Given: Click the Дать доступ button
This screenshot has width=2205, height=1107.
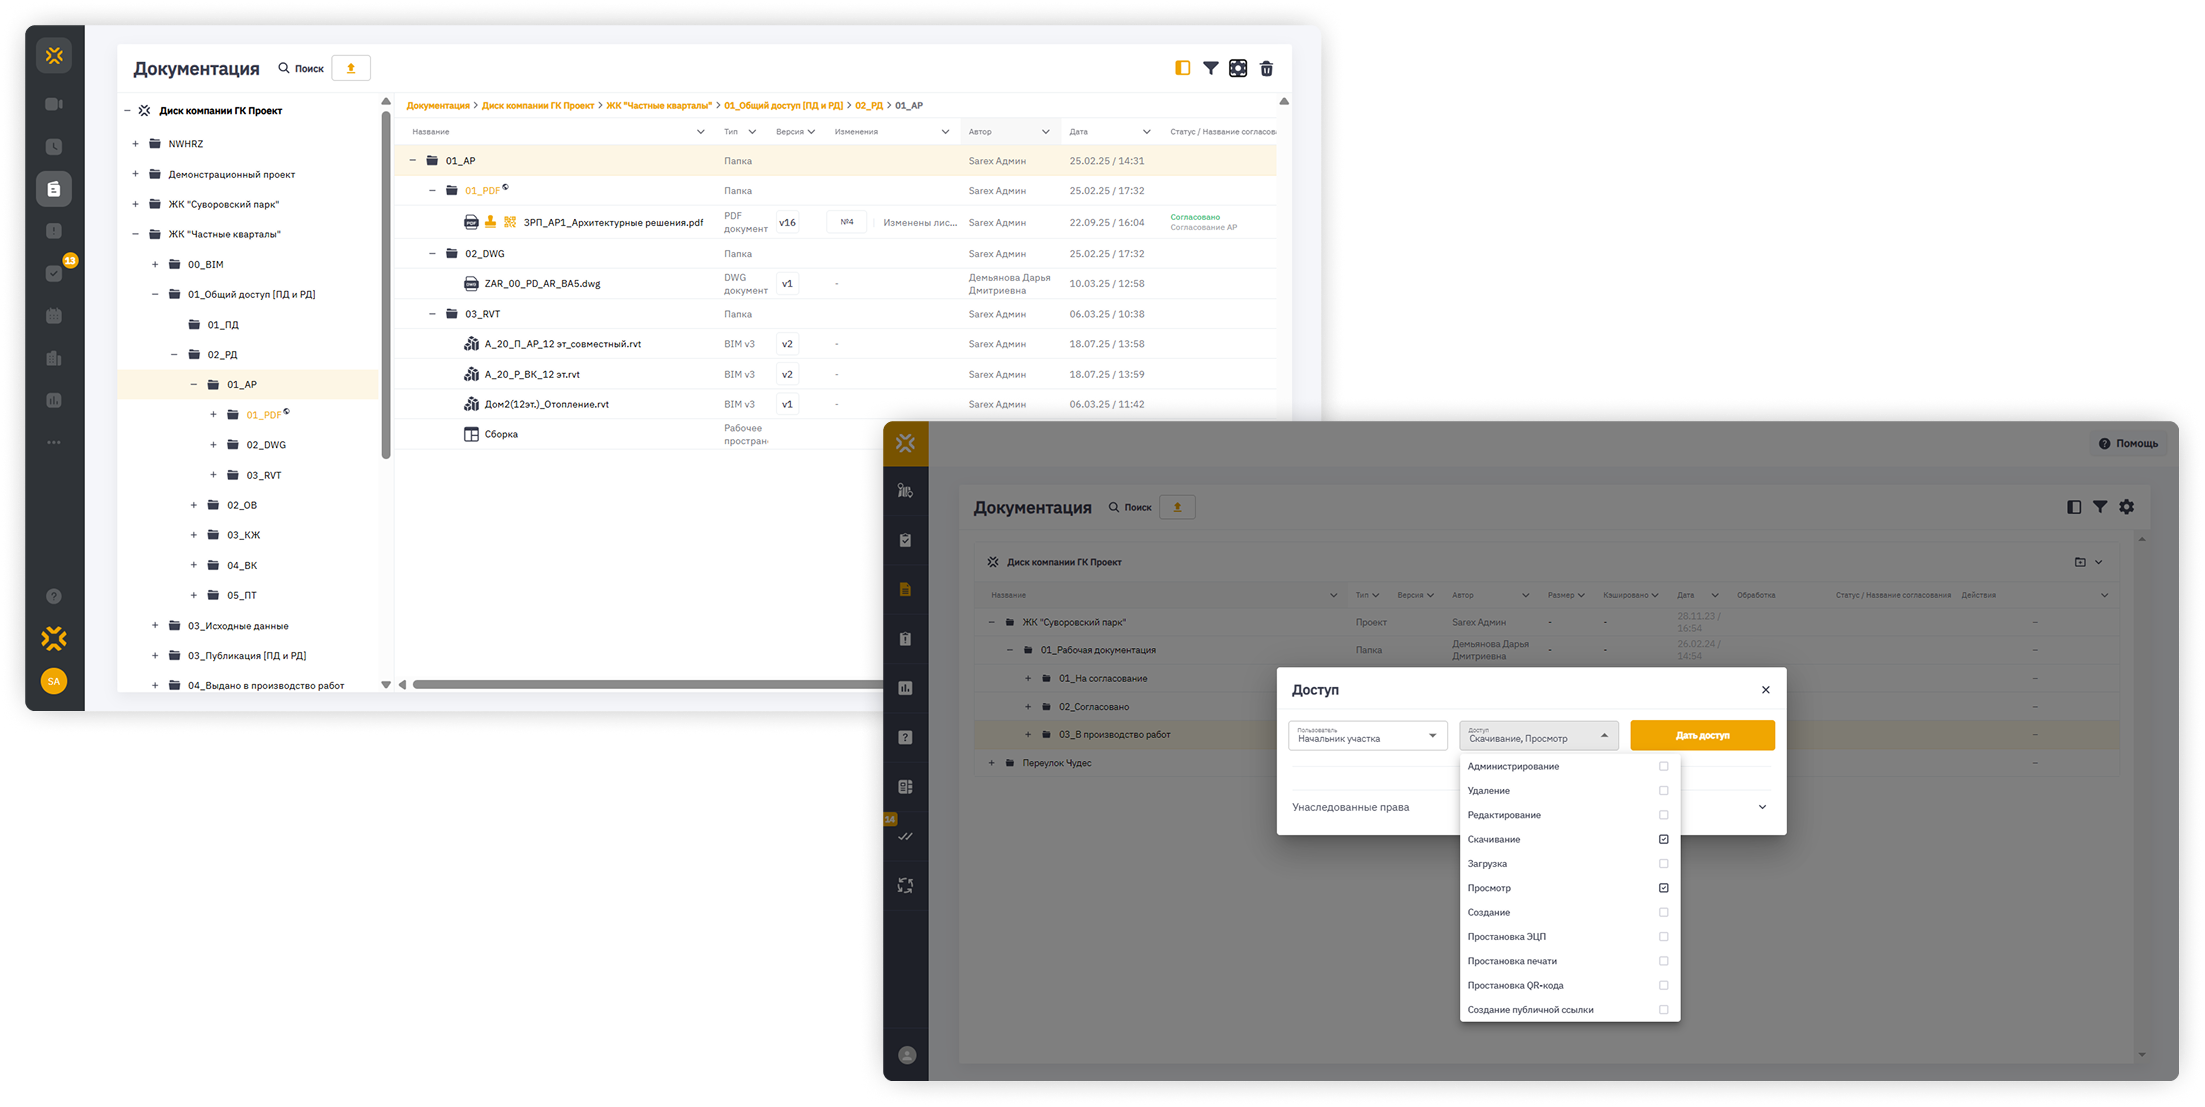Looking at the screenshot, I should coord(1702,736).
